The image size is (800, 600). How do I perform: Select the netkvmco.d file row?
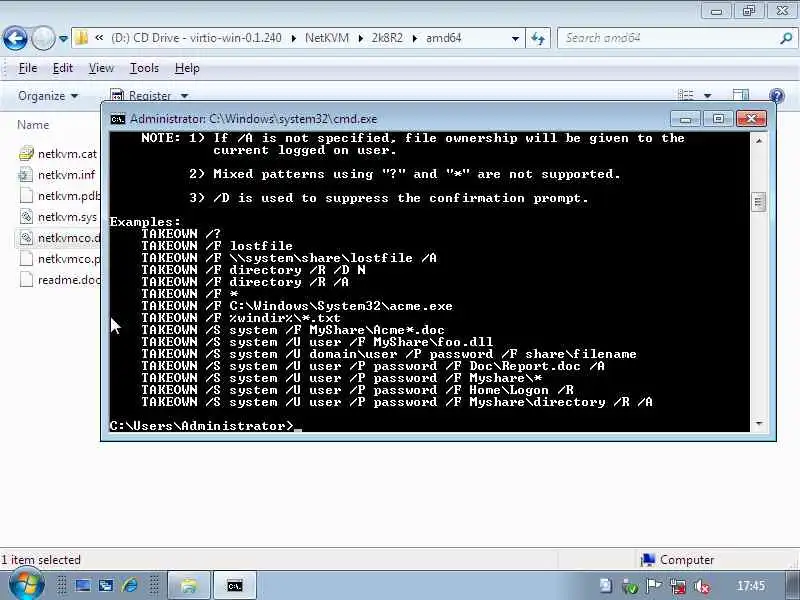click(x=59, y=238)
